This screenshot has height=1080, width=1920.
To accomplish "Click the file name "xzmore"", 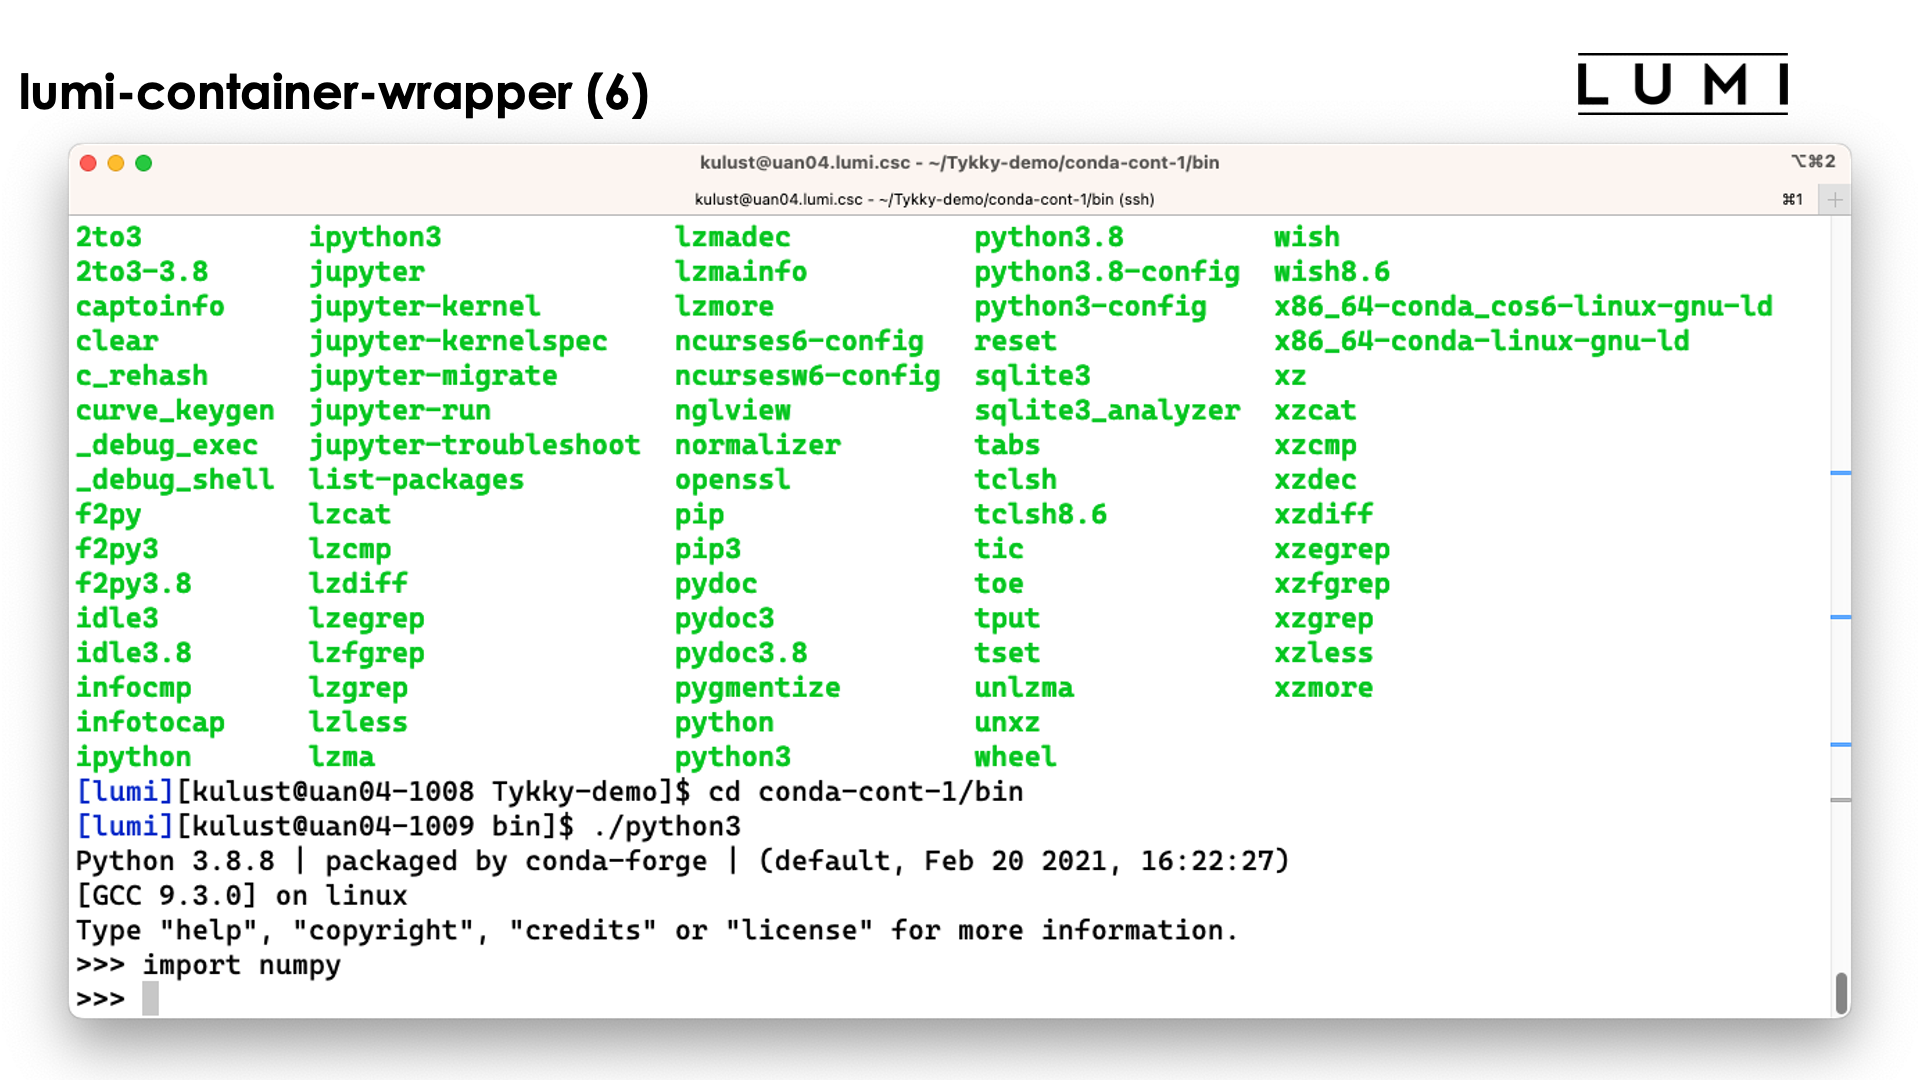I will click(1324, 688).
